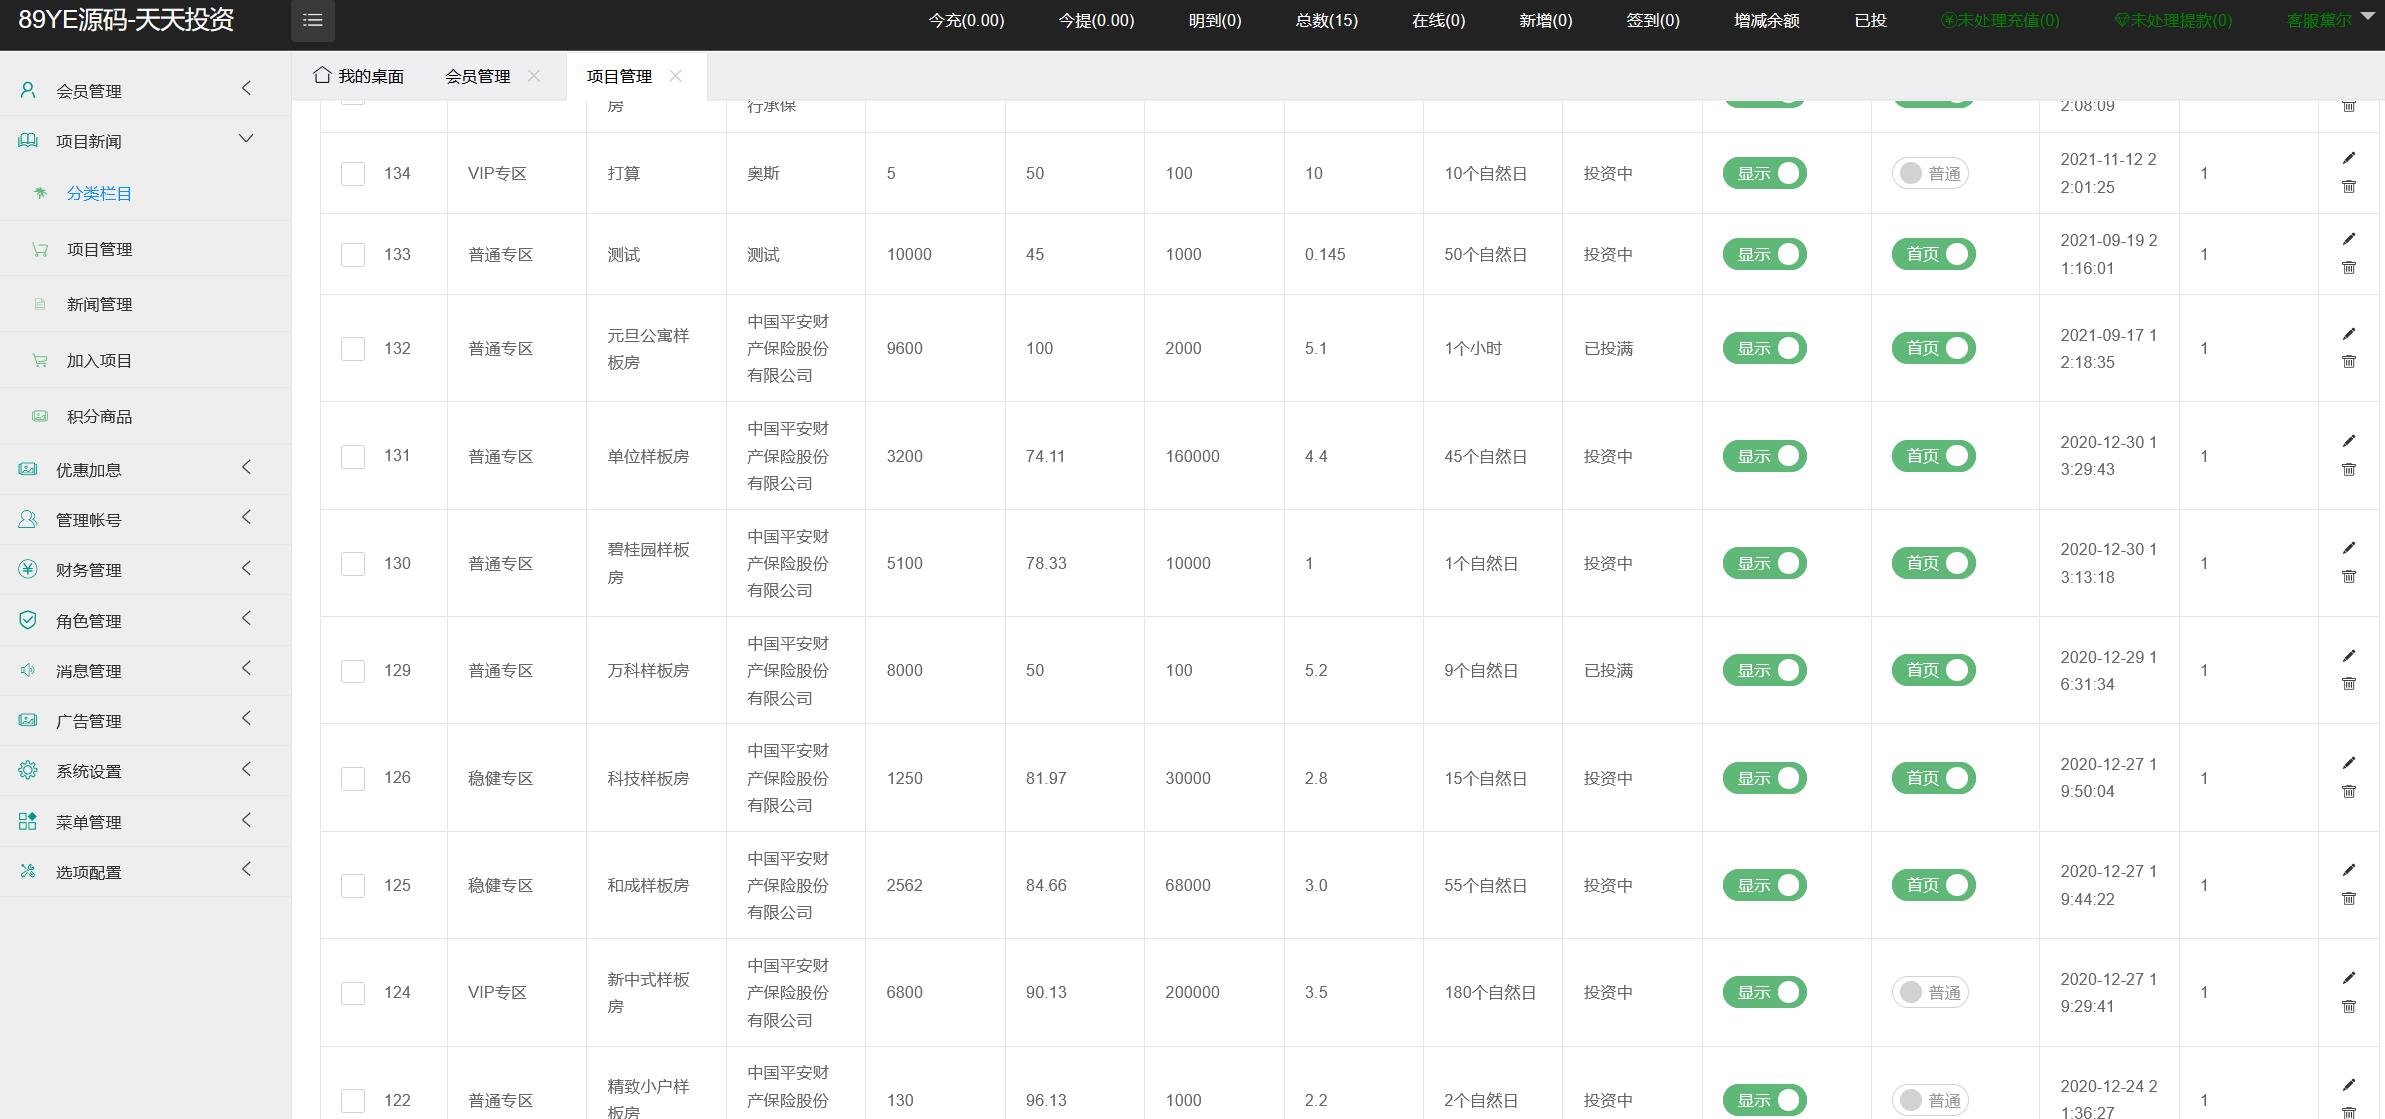Edit row 133 with the pencil icon
The height and width of the screenshot is (1119, 2385).
pos(2349,239)
